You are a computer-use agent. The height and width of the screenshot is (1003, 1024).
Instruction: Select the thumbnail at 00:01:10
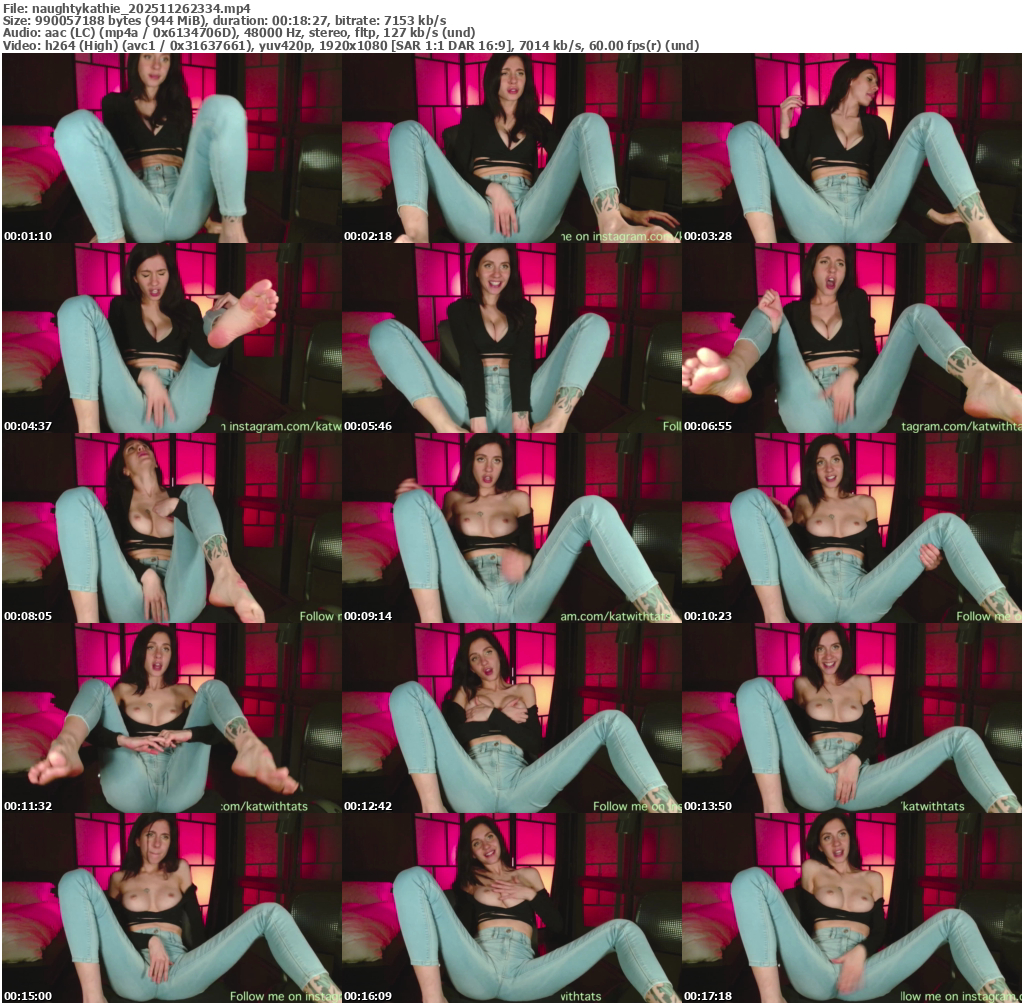click(172, 148)
